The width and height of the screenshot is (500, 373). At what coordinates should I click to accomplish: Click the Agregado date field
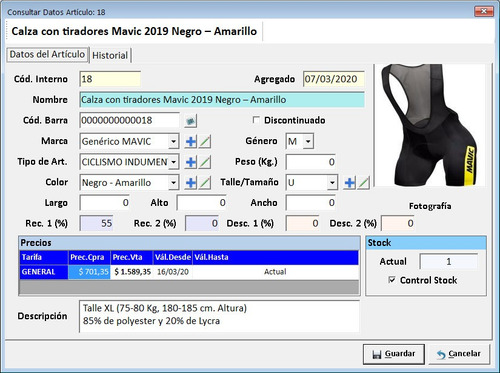click(x=334, y=79)
